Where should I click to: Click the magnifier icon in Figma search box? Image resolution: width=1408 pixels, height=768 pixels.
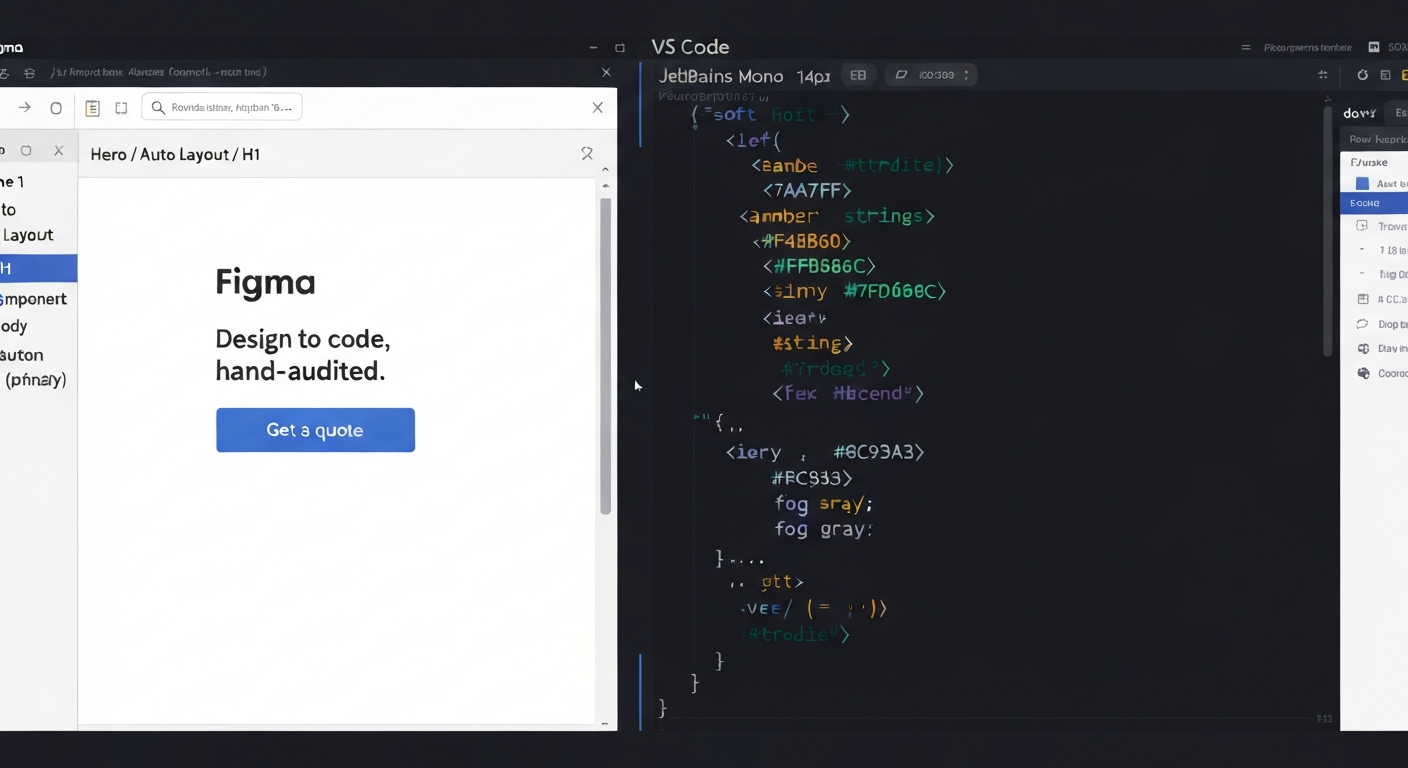[158, 108]
